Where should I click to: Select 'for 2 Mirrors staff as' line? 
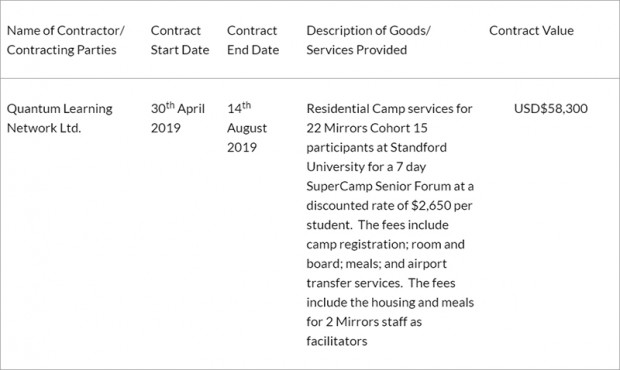click(364, 322)
